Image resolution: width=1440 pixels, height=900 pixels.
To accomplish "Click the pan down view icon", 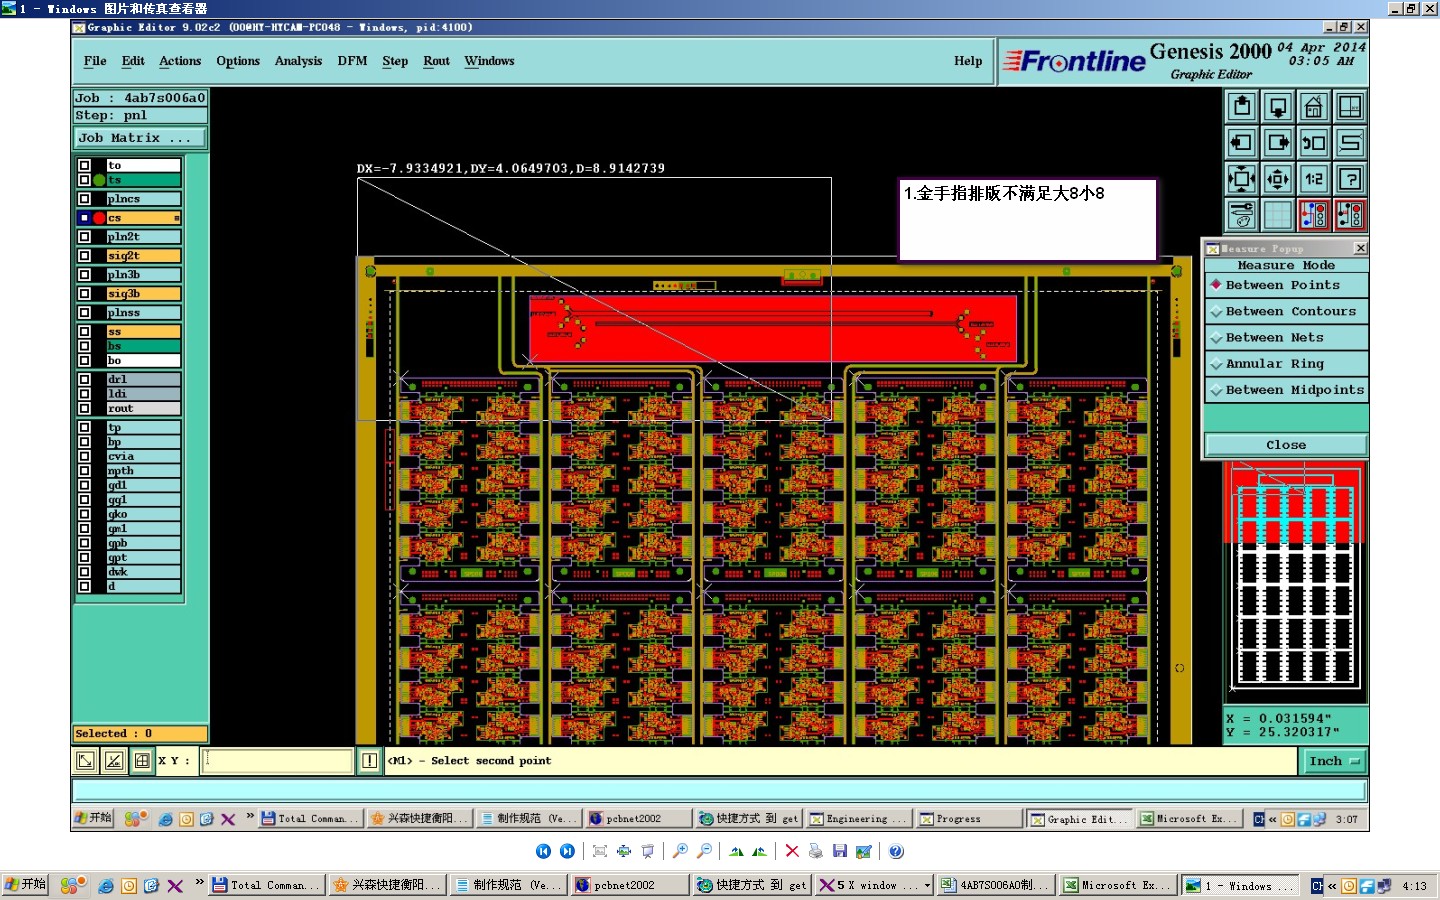I will tap(1277, 106).
